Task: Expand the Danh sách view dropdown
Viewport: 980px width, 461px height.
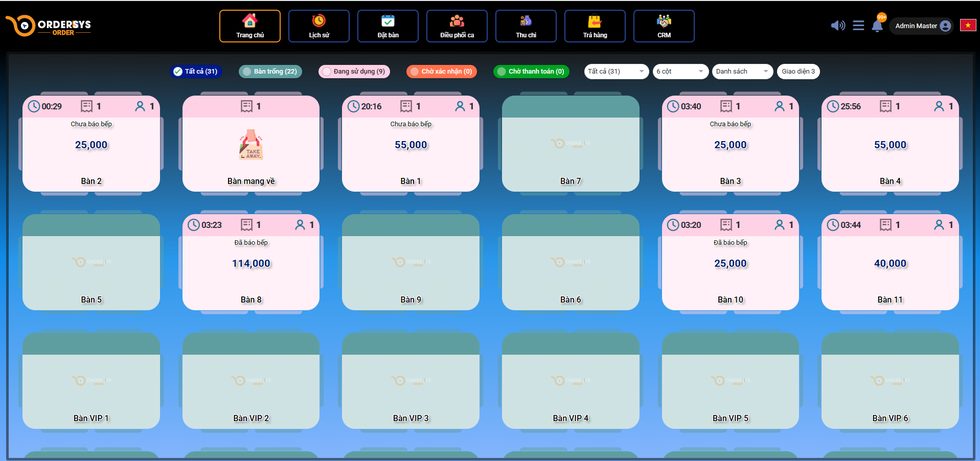Action: (742, 71)
